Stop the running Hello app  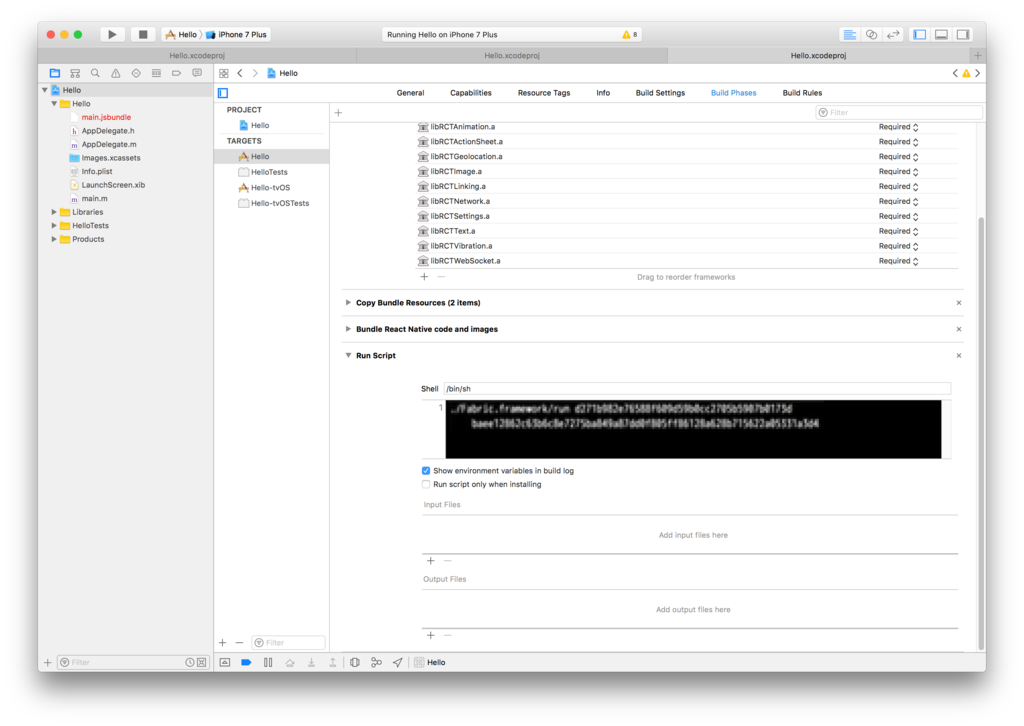[x=143, y=35]
